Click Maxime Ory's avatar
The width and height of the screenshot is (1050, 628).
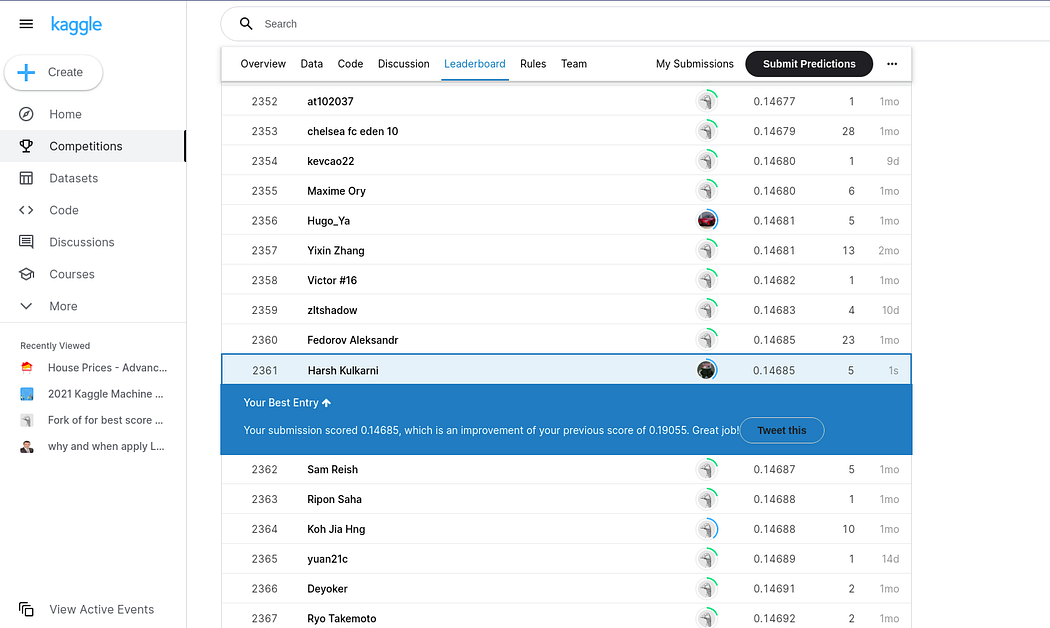coord(706,191)
